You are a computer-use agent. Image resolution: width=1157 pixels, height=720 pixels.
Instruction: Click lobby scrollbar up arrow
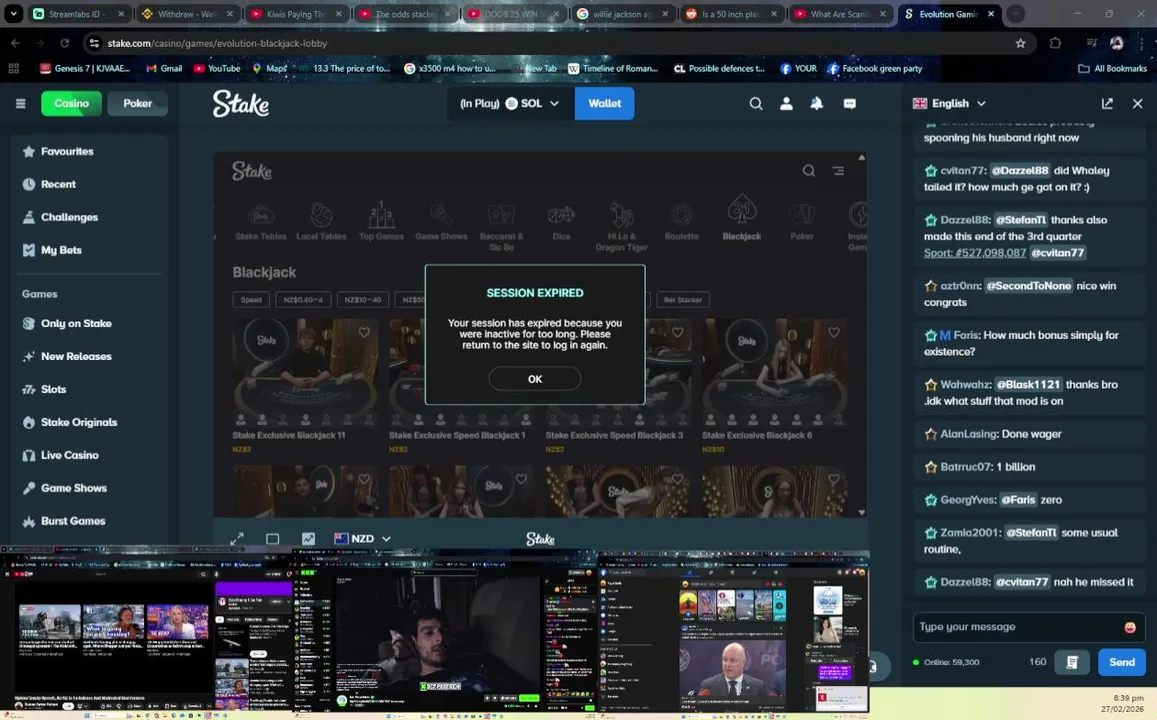pyautogui.click(x=861, y=158)
